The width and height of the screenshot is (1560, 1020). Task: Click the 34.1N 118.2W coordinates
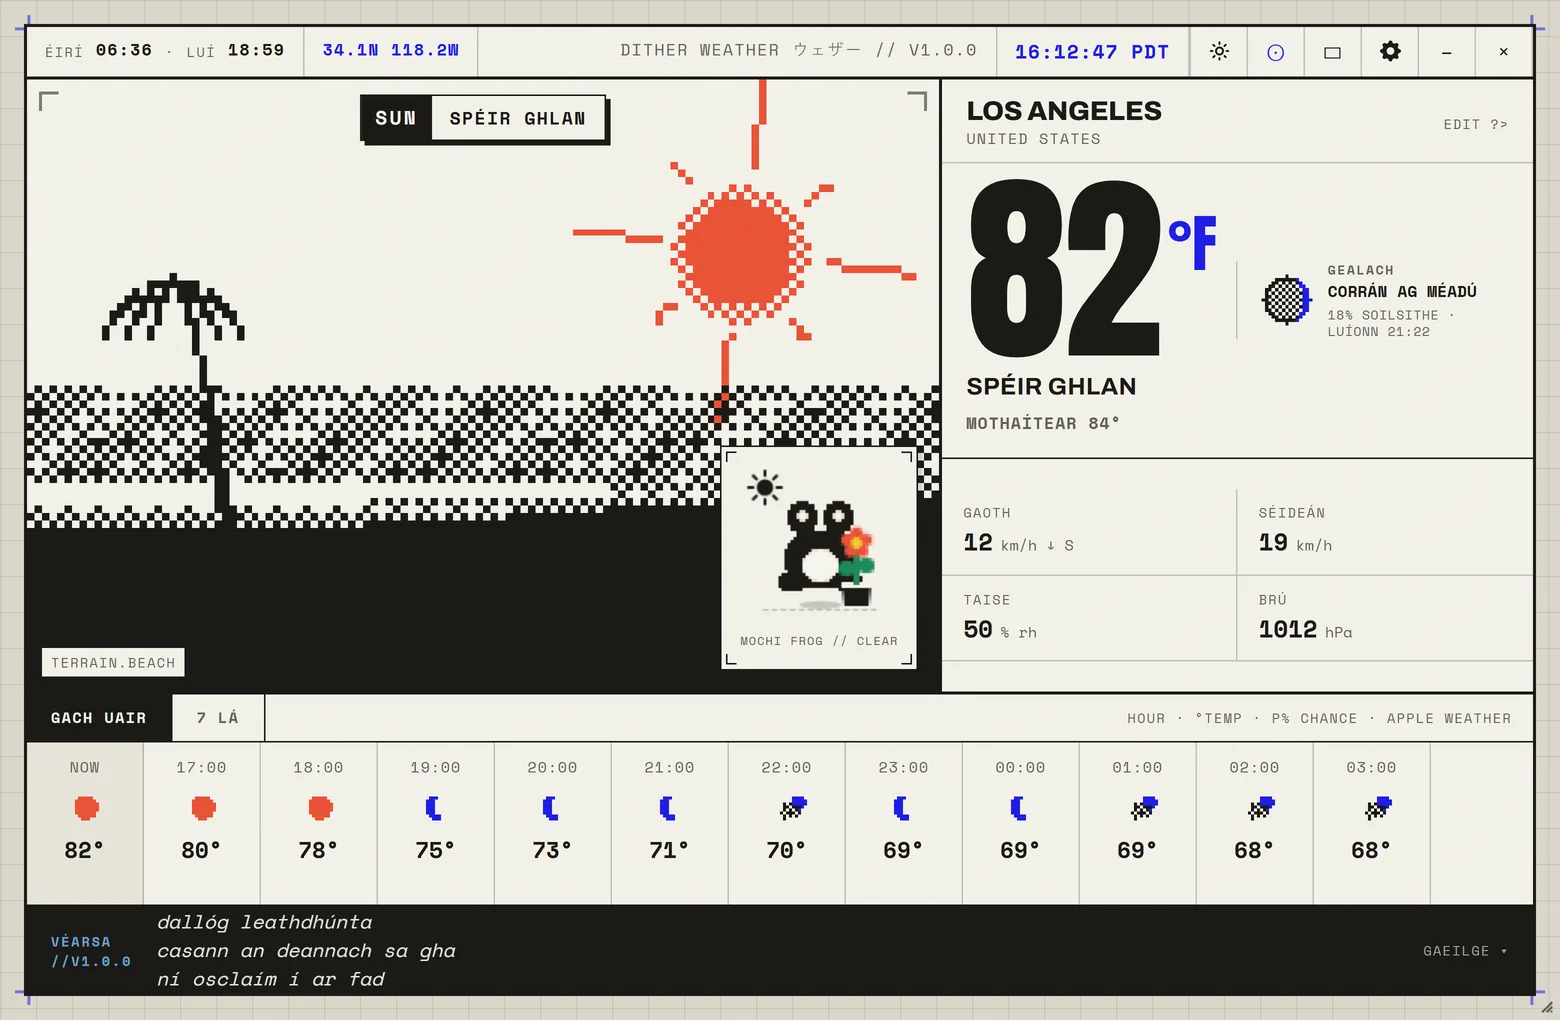click(391, 50)
